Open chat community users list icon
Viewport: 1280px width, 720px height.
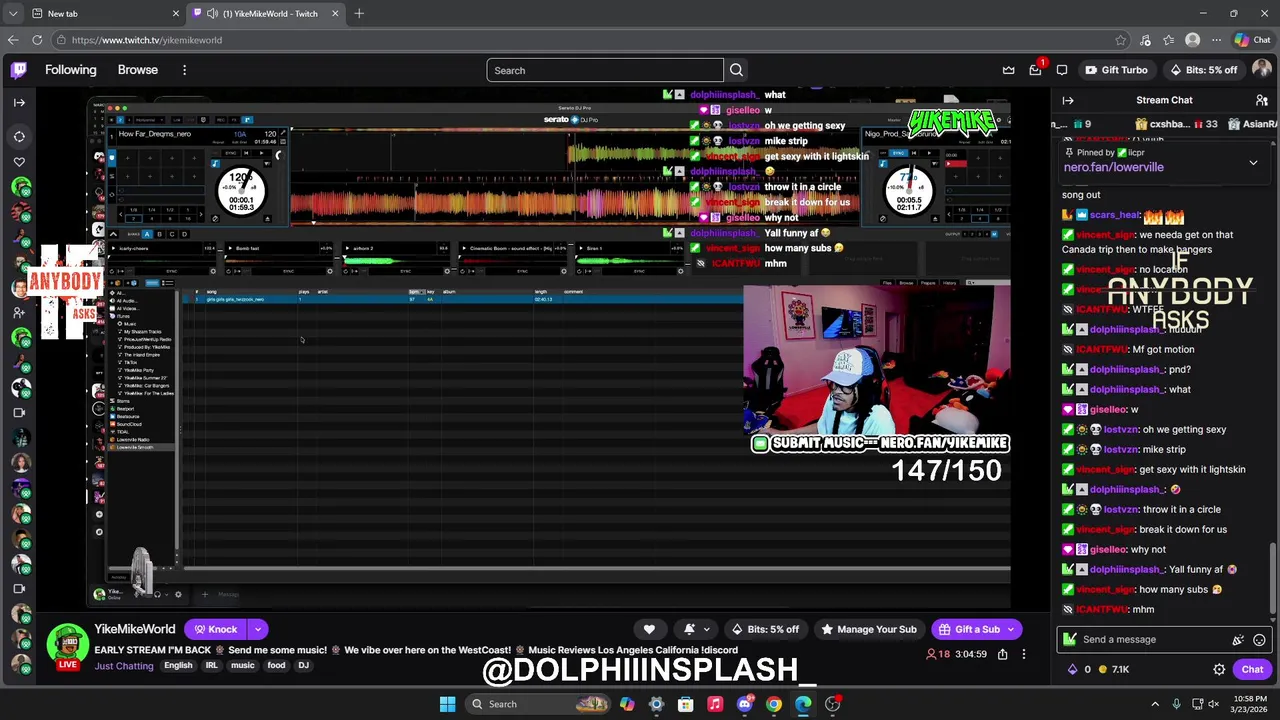click(1262, 100)
